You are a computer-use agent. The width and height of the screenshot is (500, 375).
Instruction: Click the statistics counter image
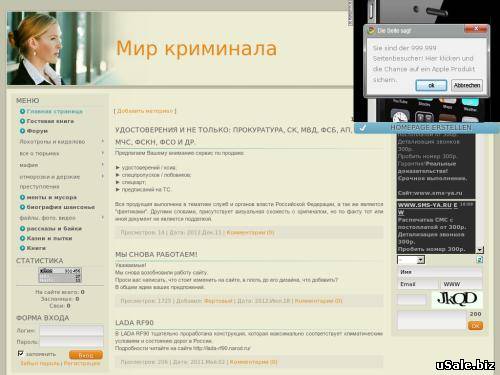pos(60,275)
